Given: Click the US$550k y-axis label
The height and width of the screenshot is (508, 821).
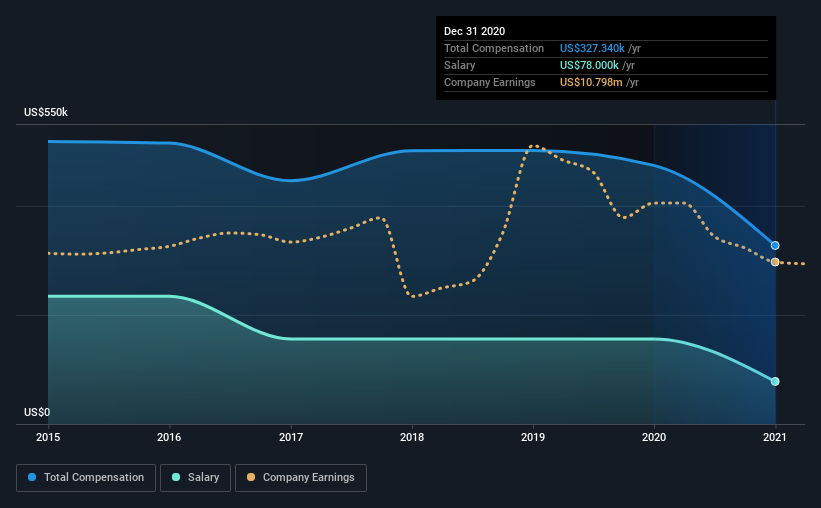Looking at the screenshot, I should 46,113.
